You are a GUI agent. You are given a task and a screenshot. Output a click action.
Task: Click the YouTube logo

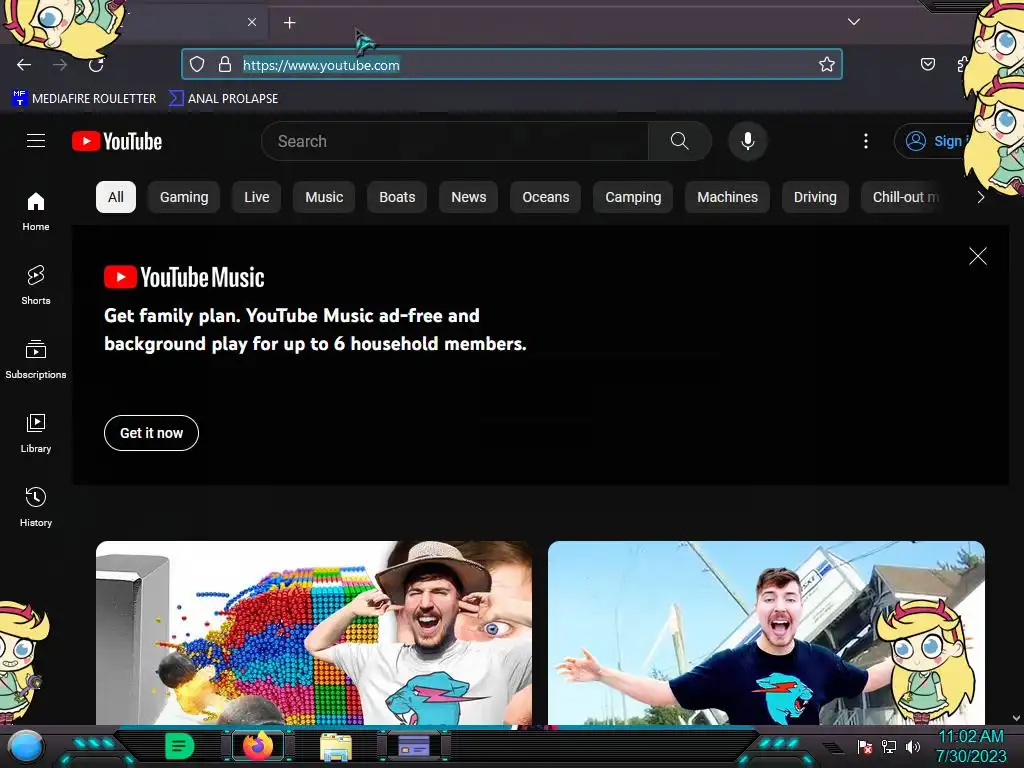coord(117,141)
